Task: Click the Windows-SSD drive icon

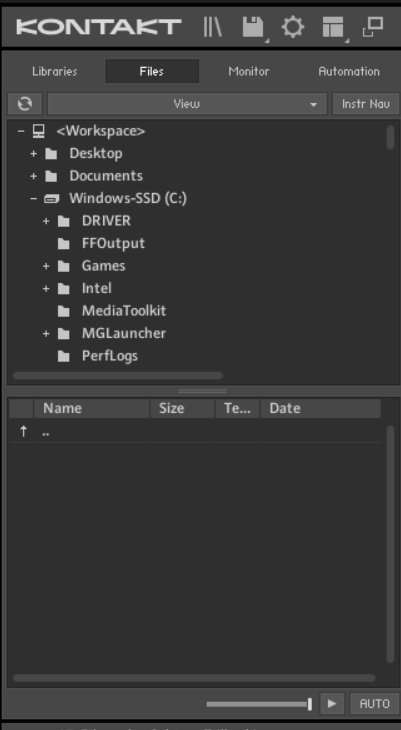Action: [x=51, y=199]
